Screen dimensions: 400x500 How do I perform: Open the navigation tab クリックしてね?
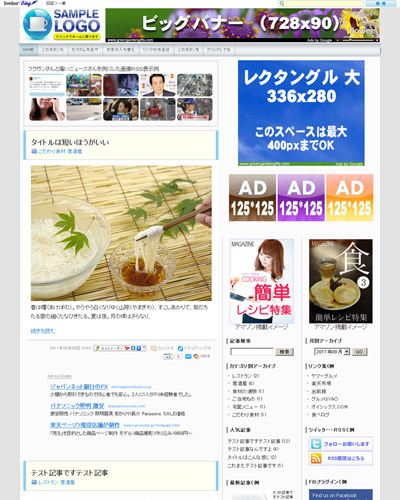[x=219, y=50]
